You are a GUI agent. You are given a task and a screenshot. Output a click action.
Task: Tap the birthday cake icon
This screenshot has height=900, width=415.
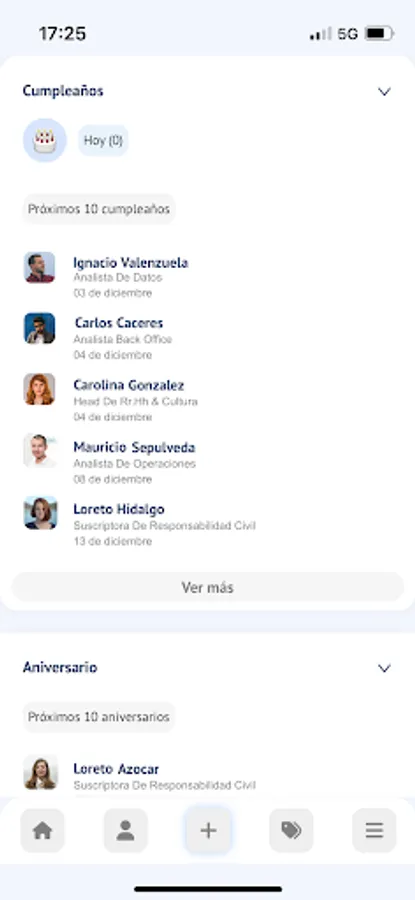click(x=45, y=141)
